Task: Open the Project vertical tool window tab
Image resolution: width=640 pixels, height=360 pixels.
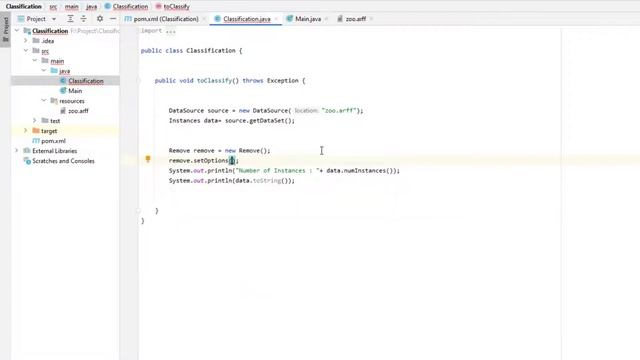Action: coord(5,29)
